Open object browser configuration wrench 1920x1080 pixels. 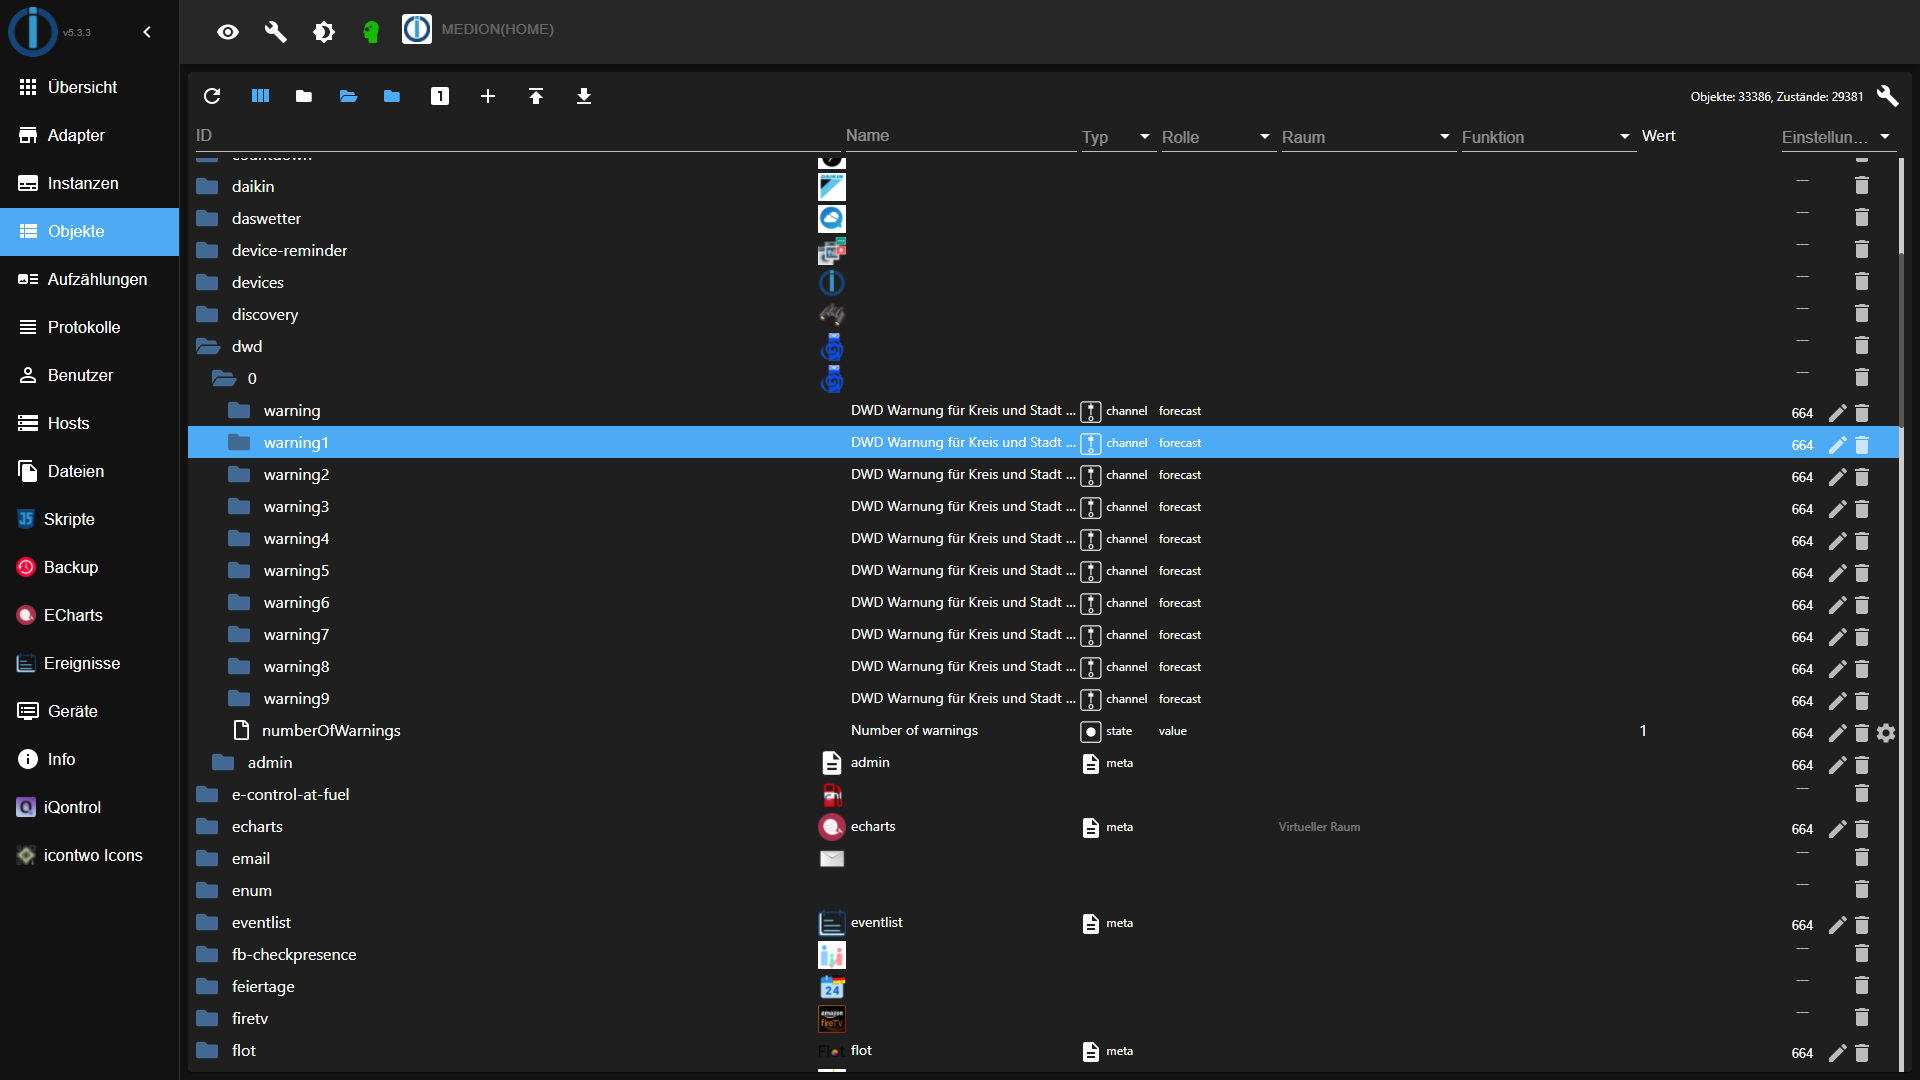pyautogui.click(x=1887, y=96)
